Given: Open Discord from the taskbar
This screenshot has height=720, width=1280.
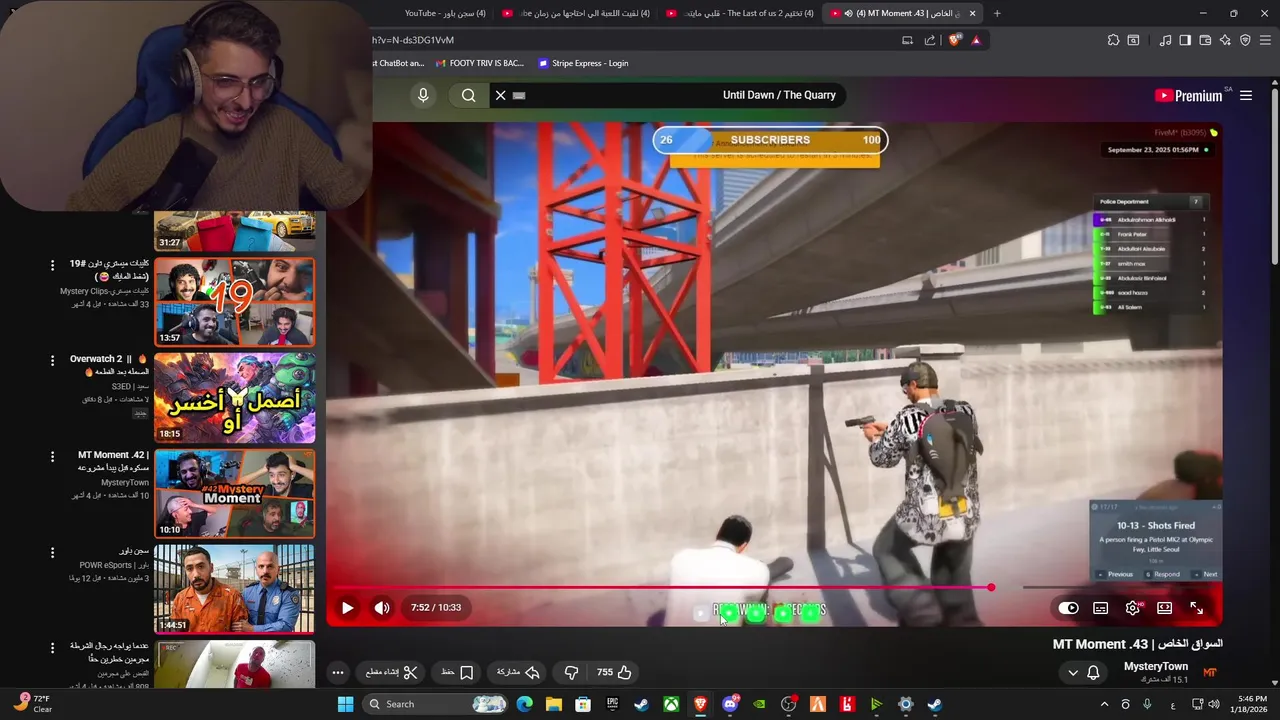Looking at the screenshot, I should tap(730, 704).
